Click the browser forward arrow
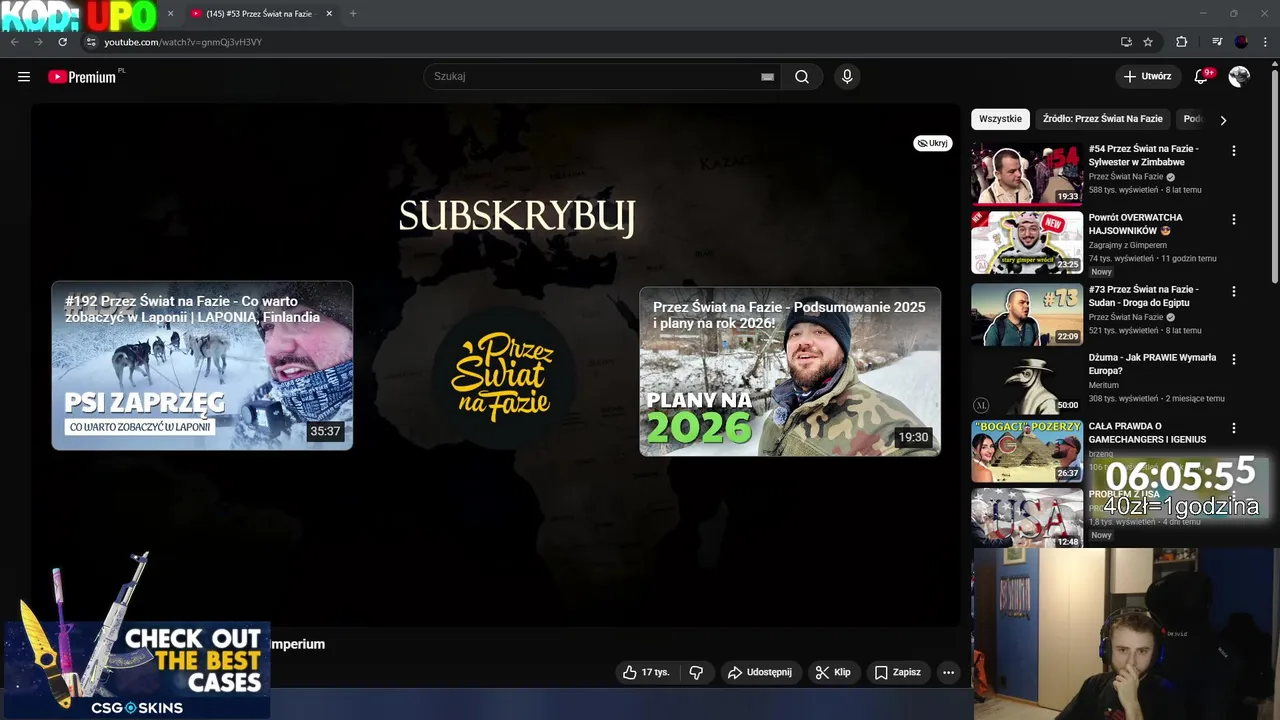Screen dimensions: 1280x720 point(38,42)
